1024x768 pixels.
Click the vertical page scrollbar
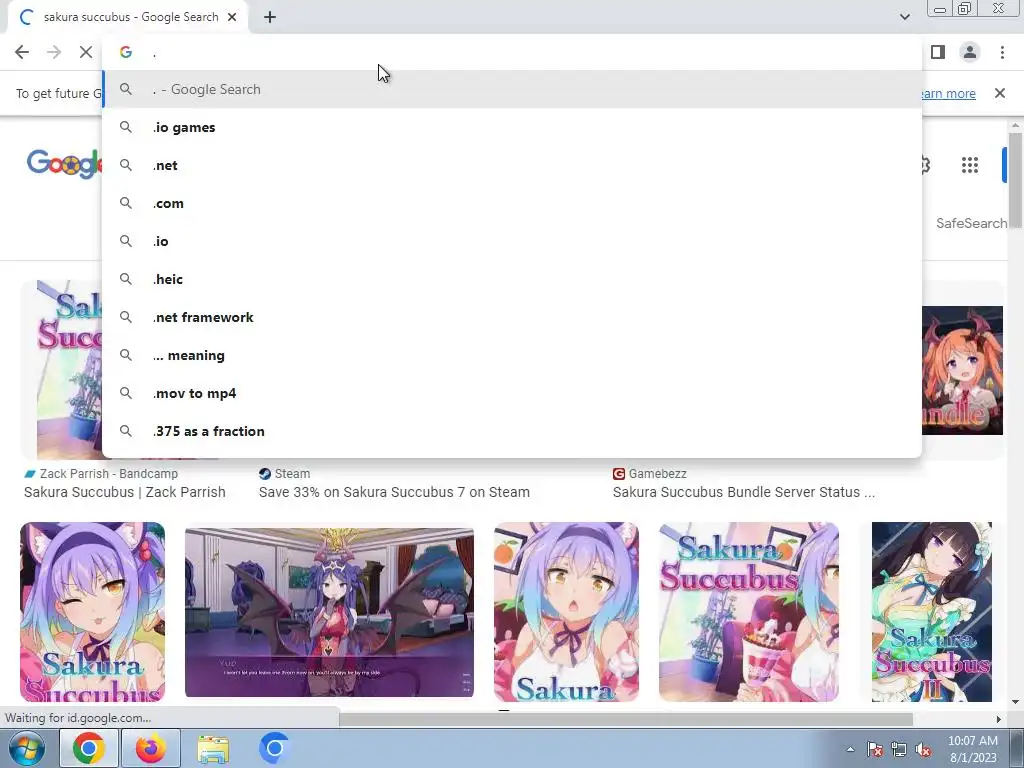[x=1015, y=180]
